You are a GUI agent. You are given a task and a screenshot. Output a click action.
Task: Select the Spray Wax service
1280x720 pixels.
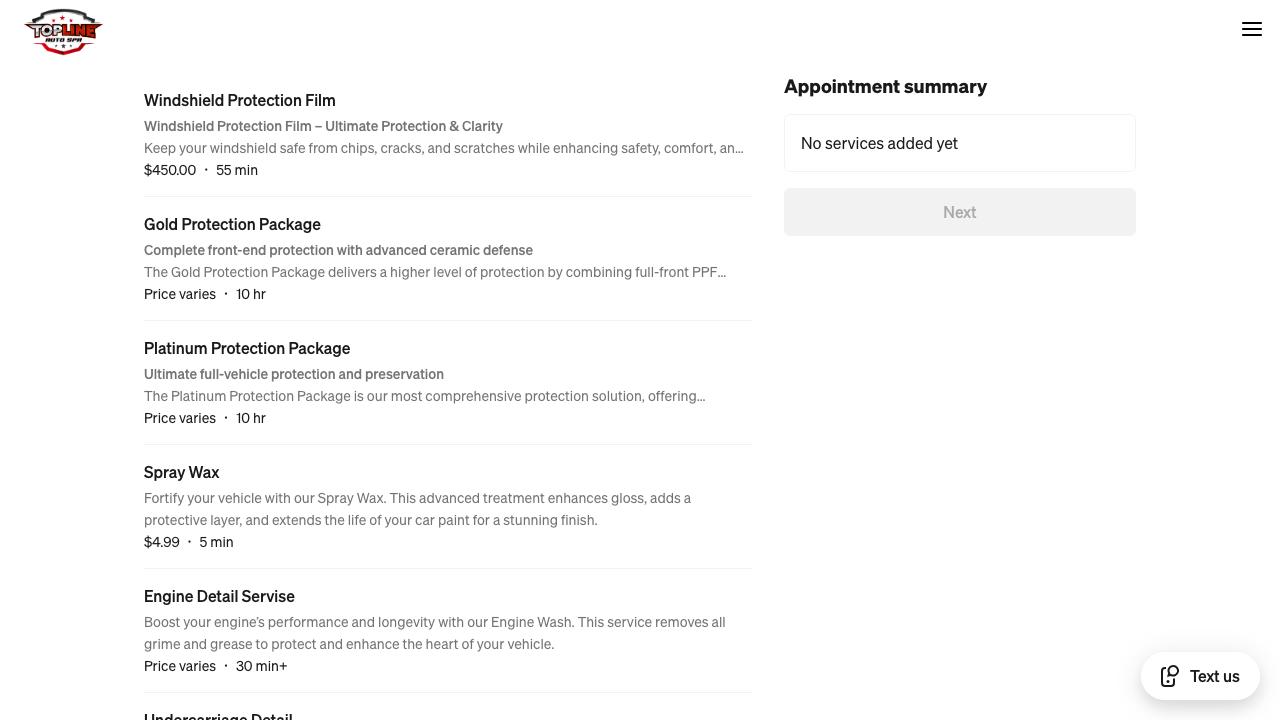181,472
